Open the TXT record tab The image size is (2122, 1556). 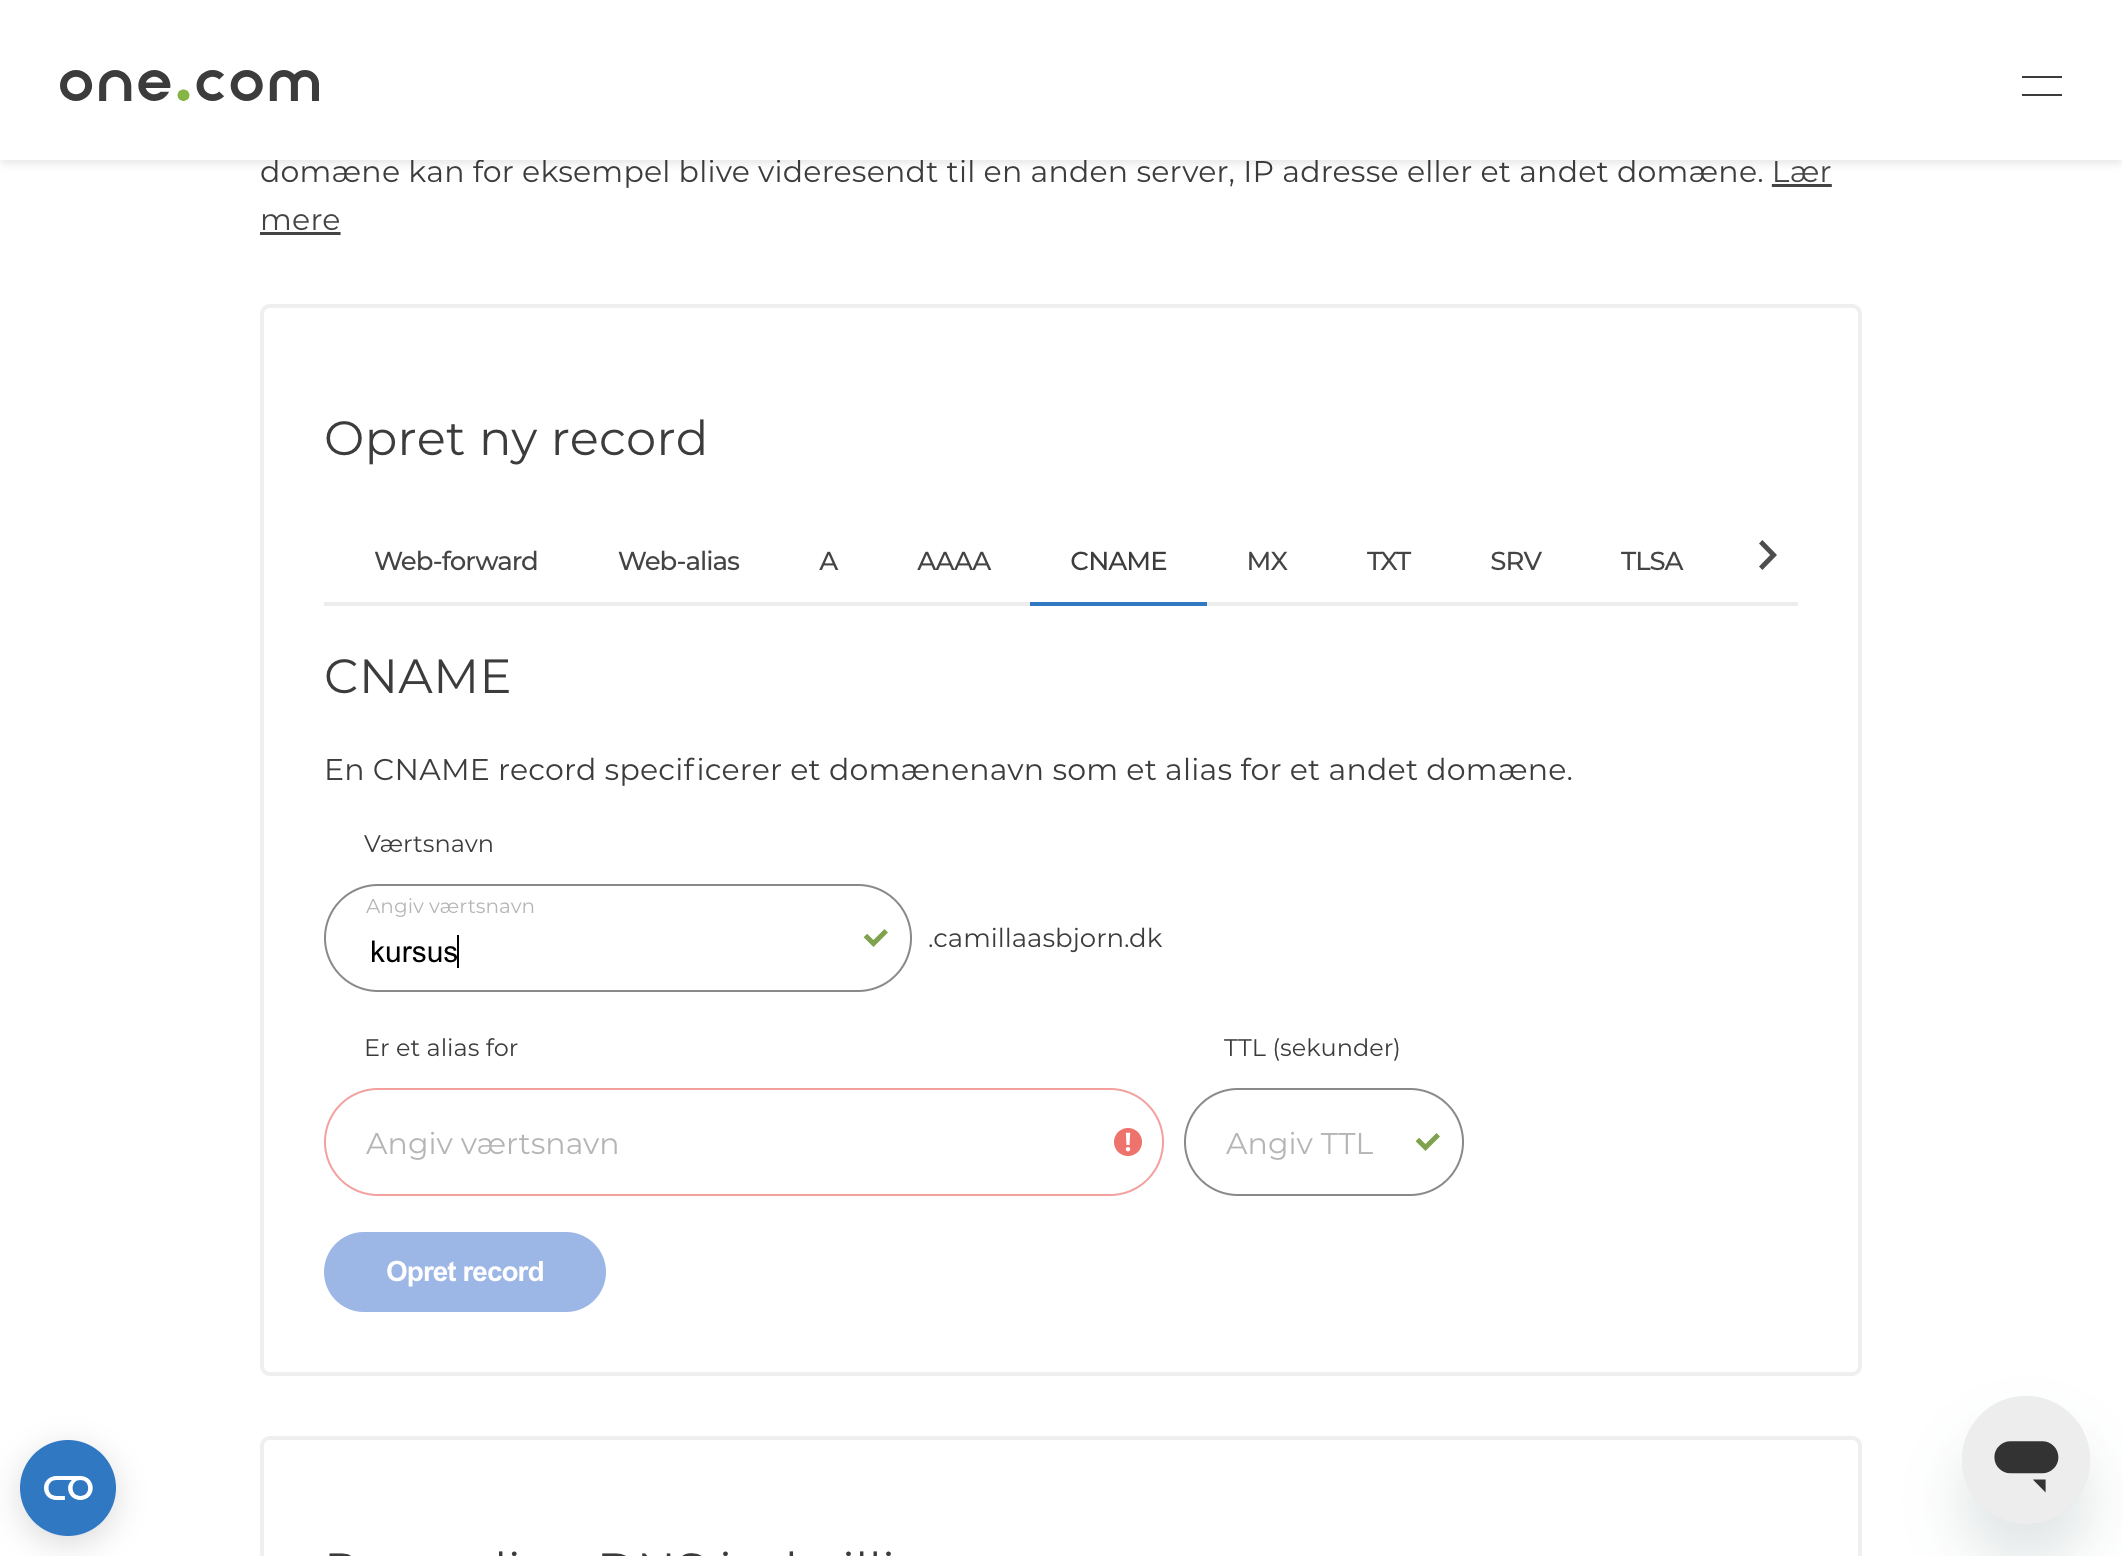1388,561
